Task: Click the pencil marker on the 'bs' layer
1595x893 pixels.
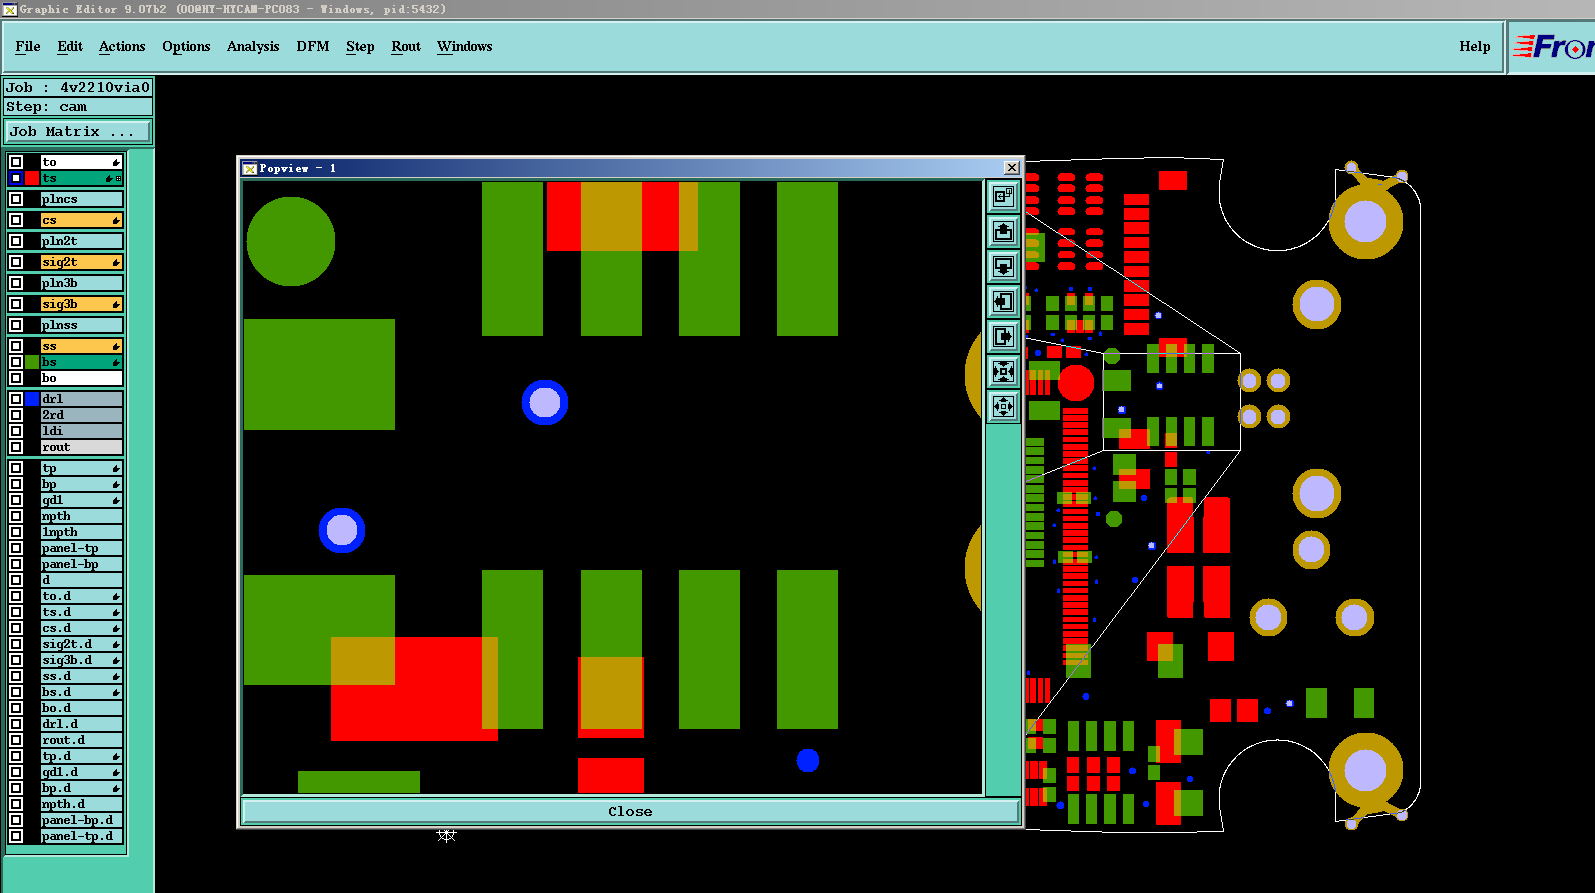Action: tap(116, 362)
